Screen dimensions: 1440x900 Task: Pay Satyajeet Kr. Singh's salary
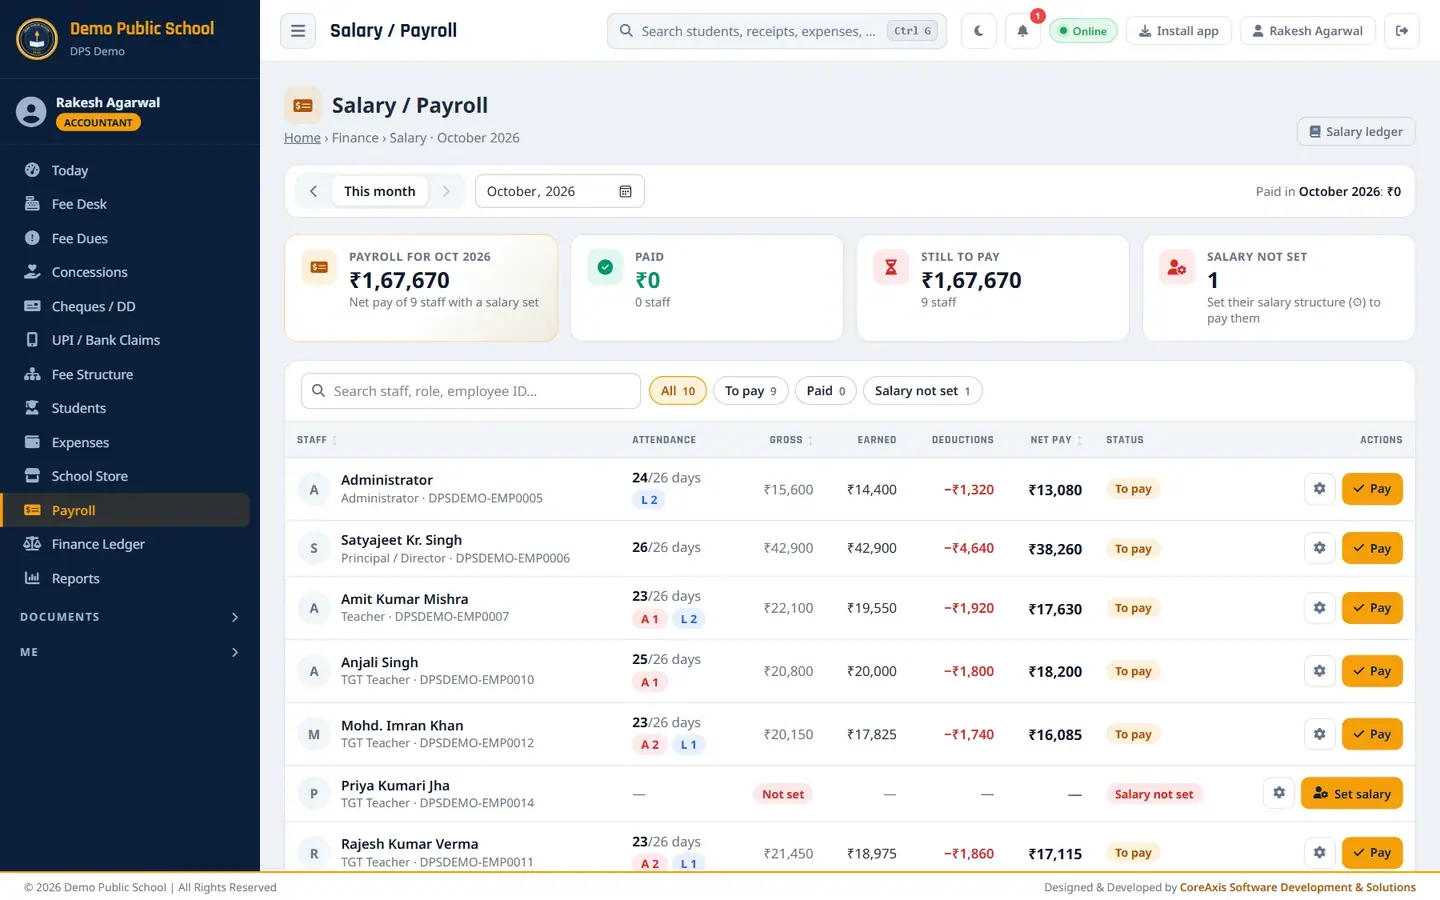pos(1372,548)
